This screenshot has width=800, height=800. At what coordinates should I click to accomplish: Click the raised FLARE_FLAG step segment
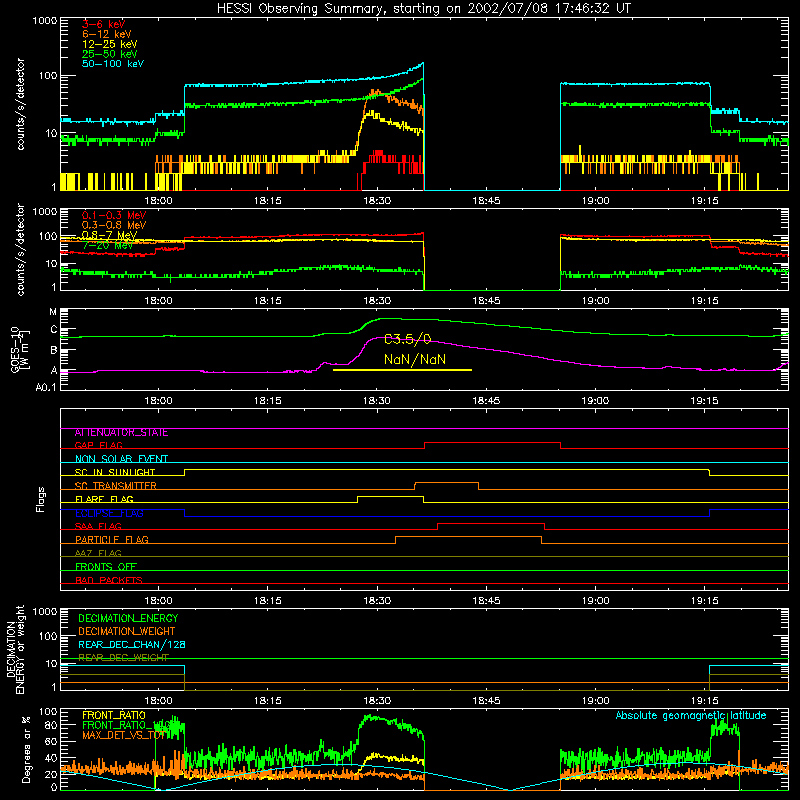tap(390, 496)
